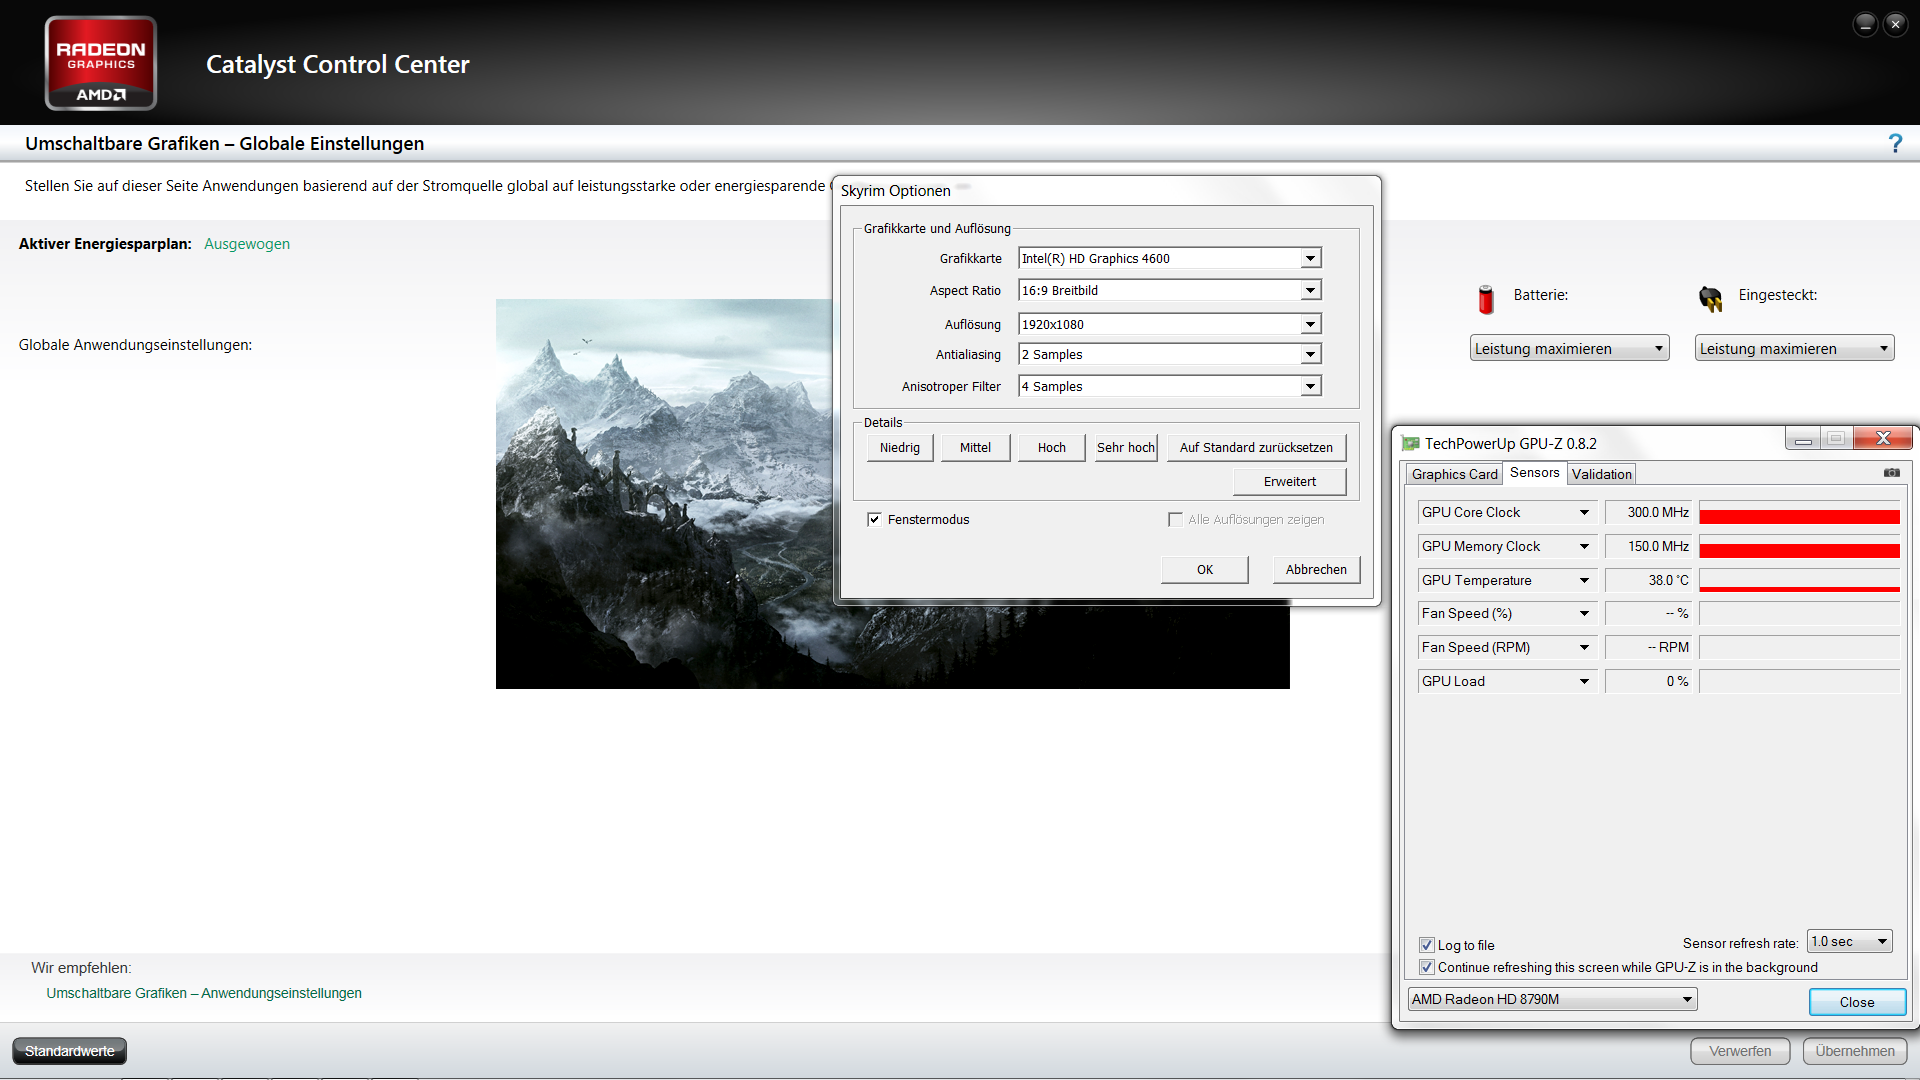1920x1080 pixels.
Task: Switch to the Graphics Card tab
Action: point(1455,474)
